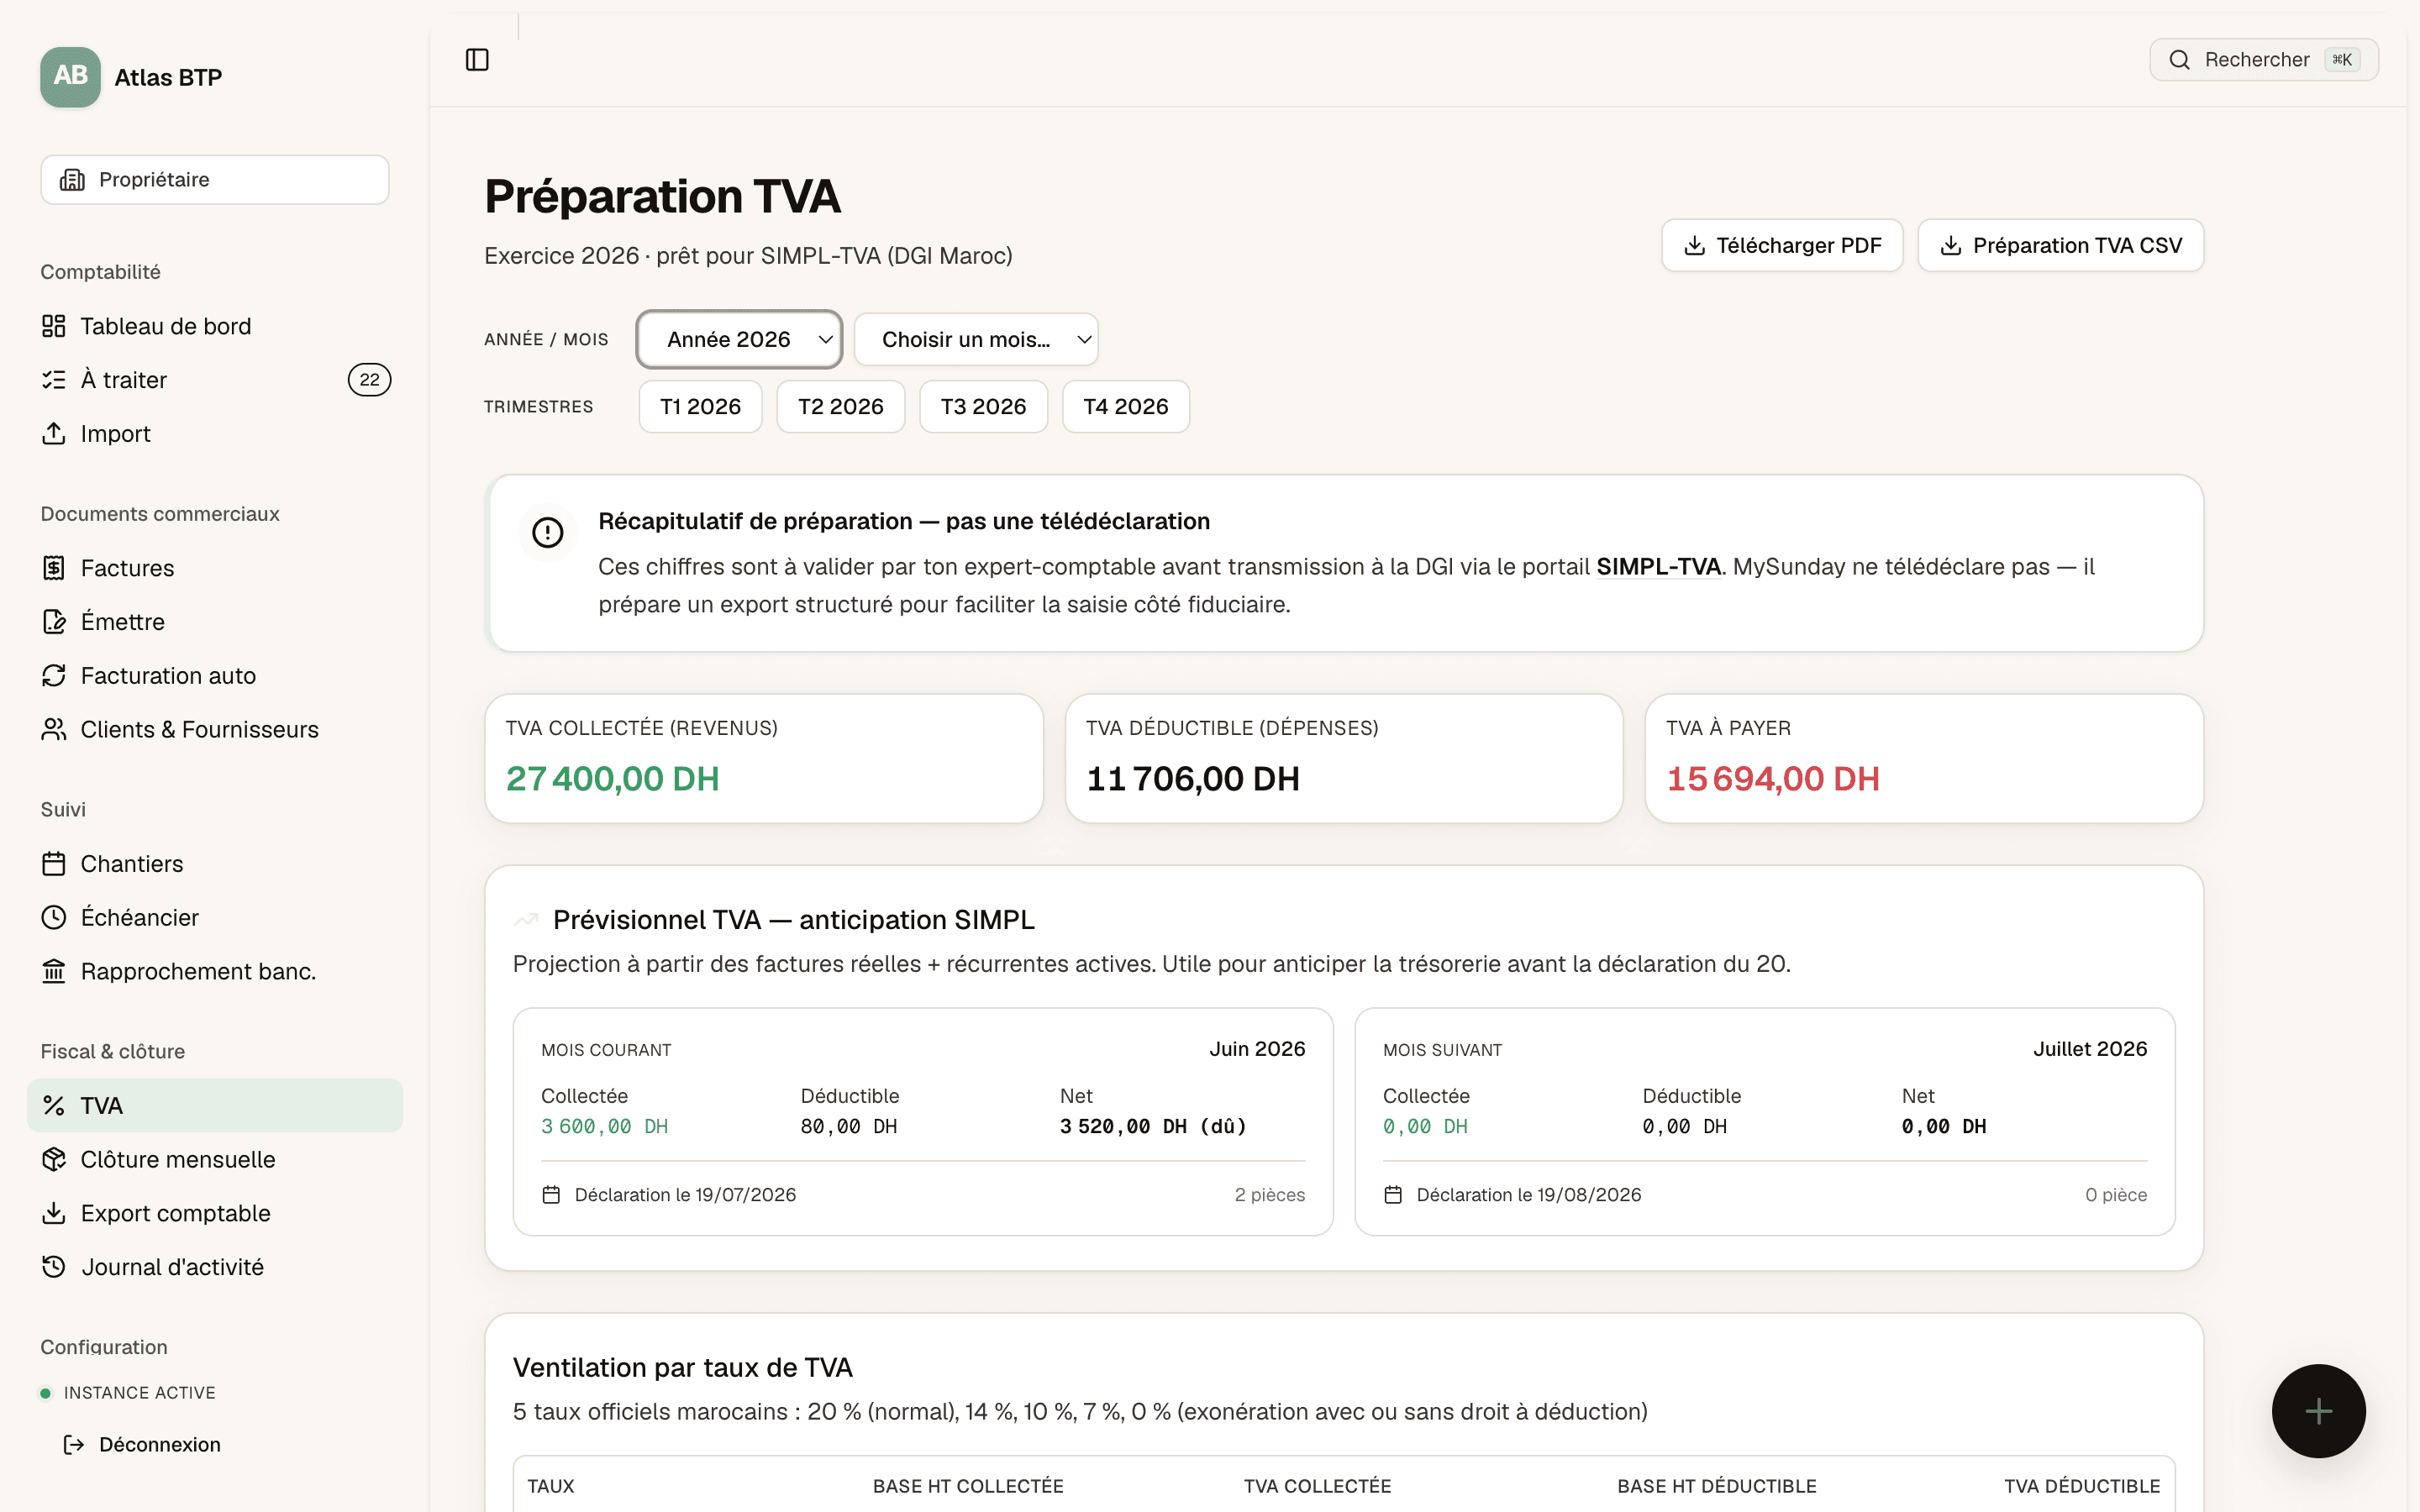Export the Préparation TVA CSV
Image resolution: width=2420 pixels, height=1512 pixels.
point(2060,245)
